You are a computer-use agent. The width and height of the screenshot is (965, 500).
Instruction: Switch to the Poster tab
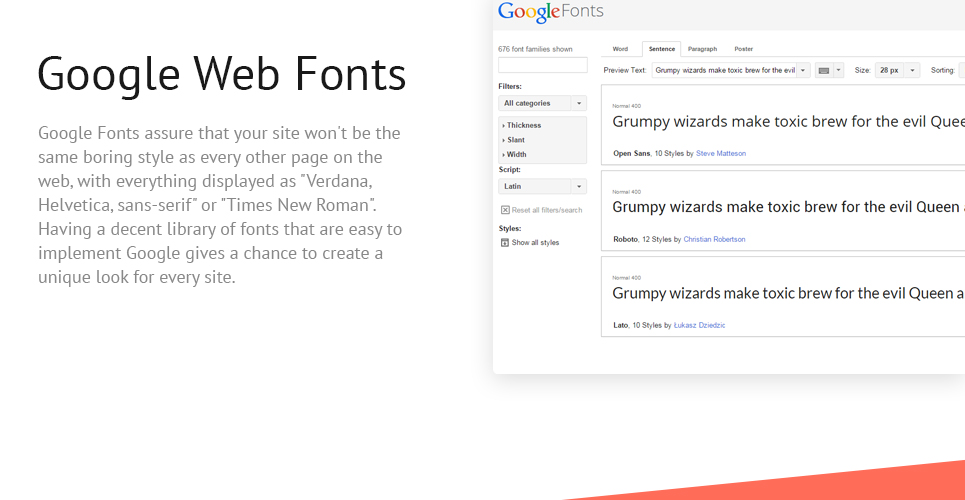pos(743,49)
